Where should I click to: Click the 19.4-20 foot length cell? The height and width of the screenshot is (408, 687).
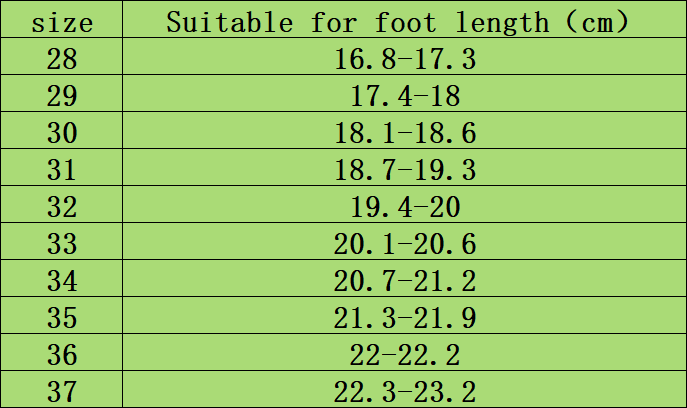pos(404,207)
